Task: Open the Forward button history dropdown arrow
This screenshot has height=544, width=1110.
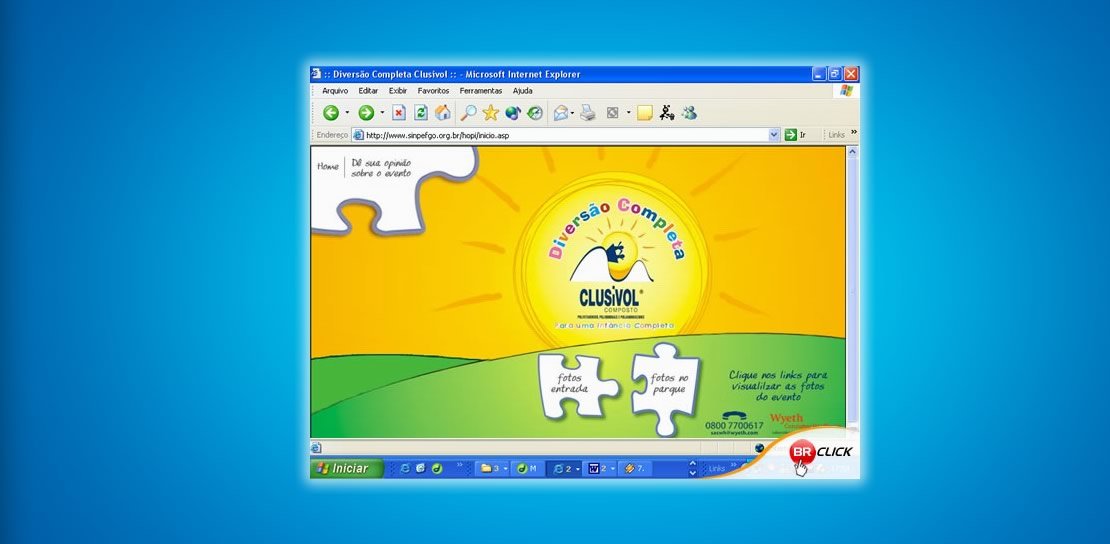Action: [x=382, y=113]
